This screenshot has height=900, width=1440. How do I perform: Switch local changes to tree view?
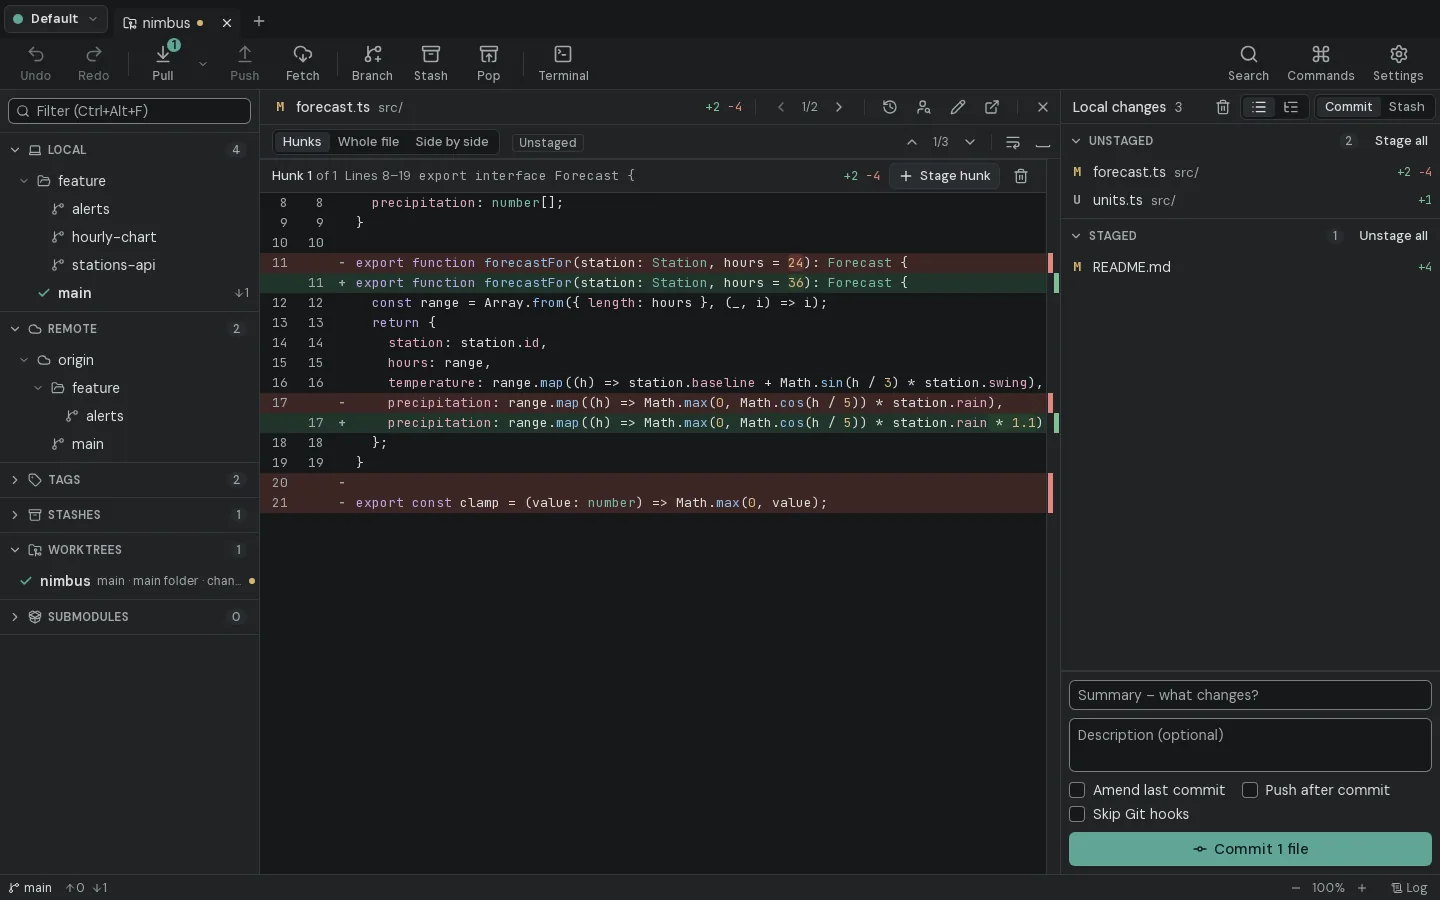pos(1292,107)
